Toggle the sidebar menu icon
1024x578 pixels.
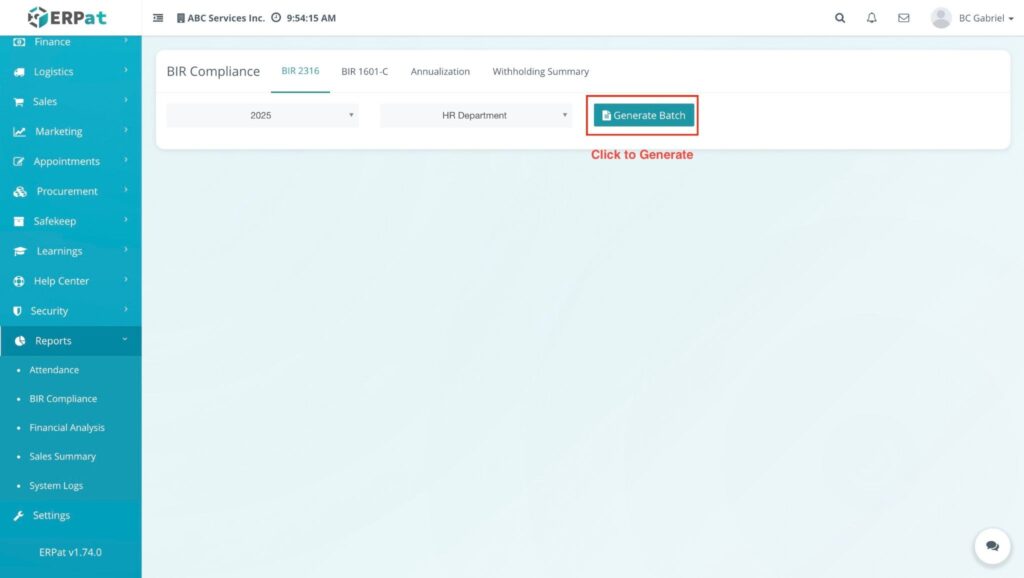[x=158, y=18]
